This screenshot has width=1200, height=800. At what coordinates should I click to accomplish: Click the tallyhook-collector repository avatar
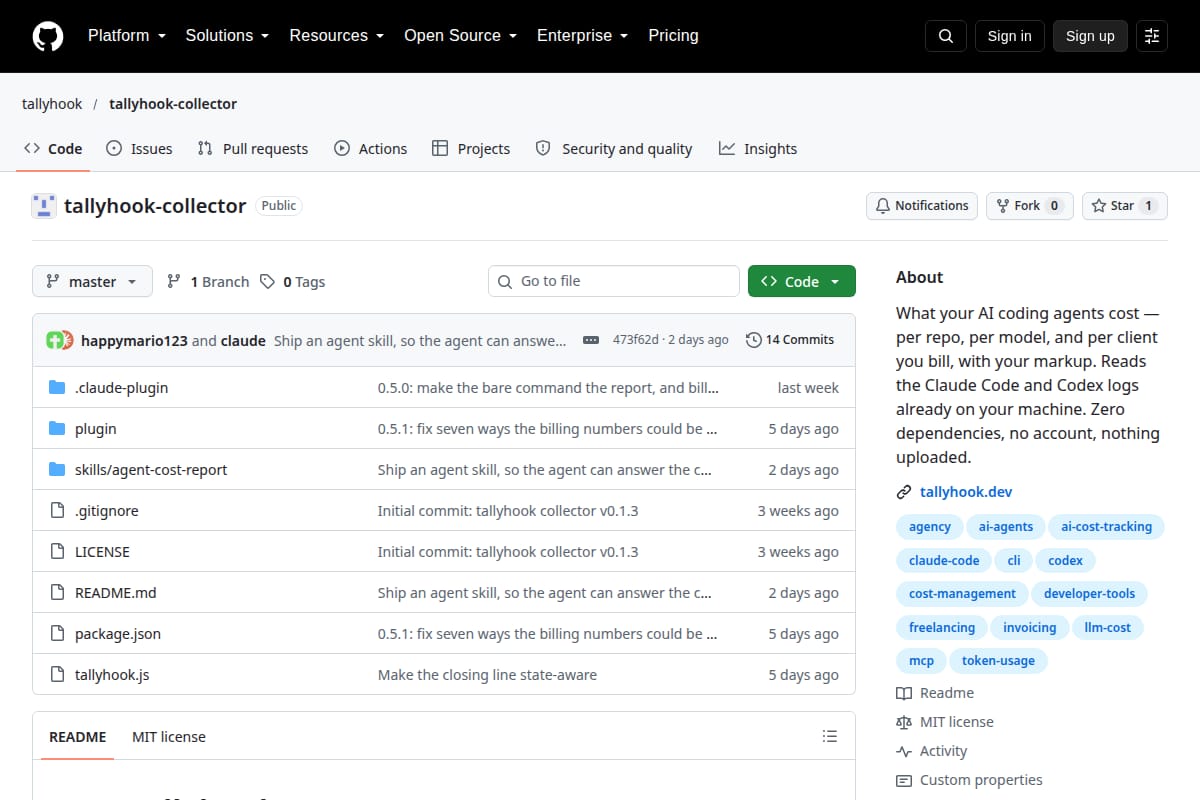[44, 206]
